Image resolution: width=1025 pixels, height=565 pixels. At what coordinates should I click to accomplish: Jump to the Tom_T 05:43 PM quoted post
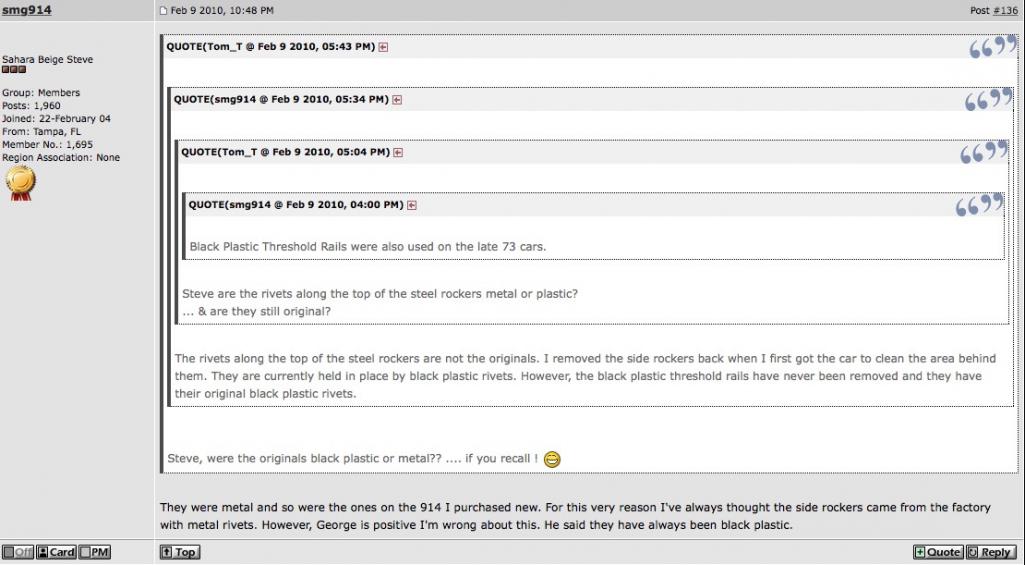(x=383, y=47)
